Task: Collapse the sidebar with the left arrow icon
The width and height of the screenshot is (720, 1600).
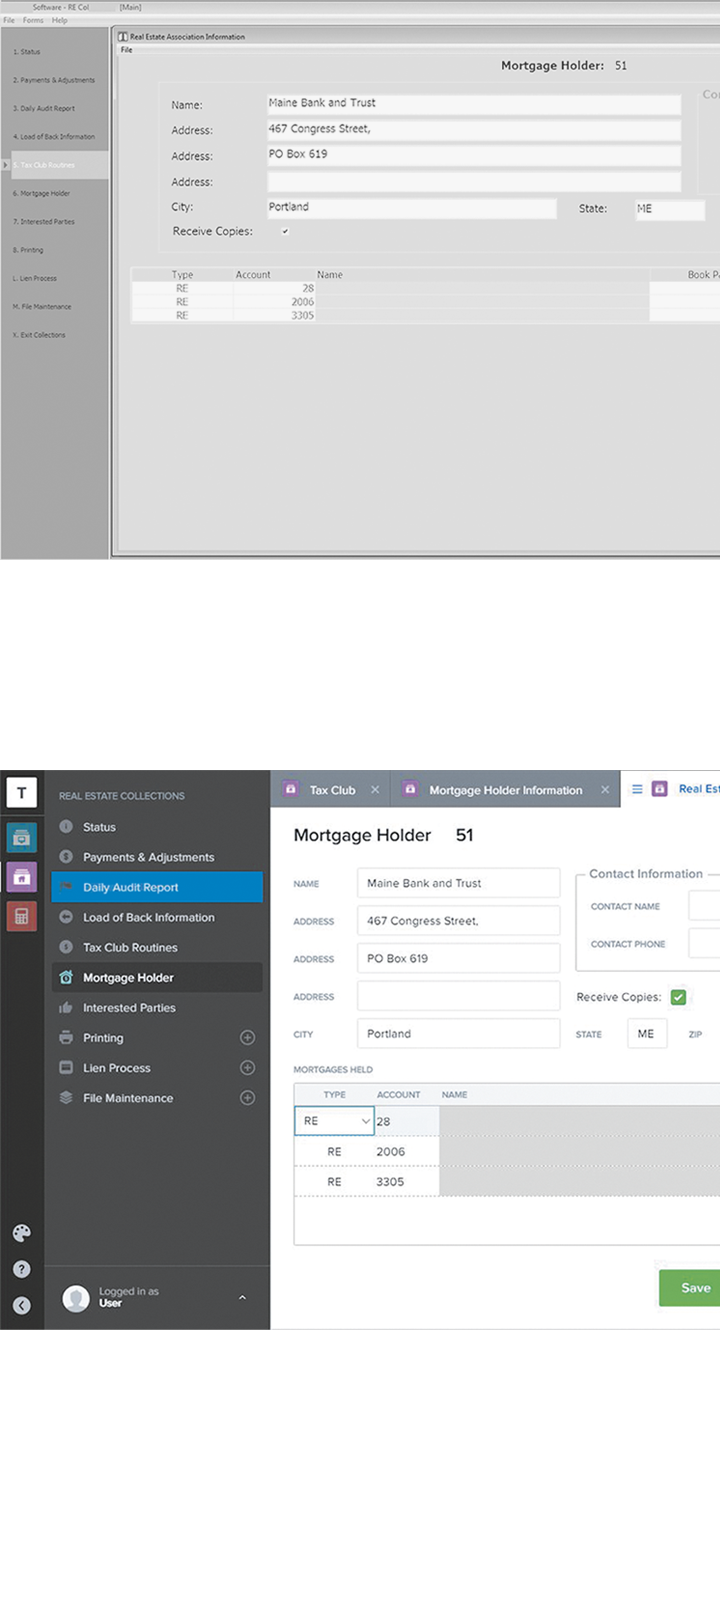Action: point(22,1305)
